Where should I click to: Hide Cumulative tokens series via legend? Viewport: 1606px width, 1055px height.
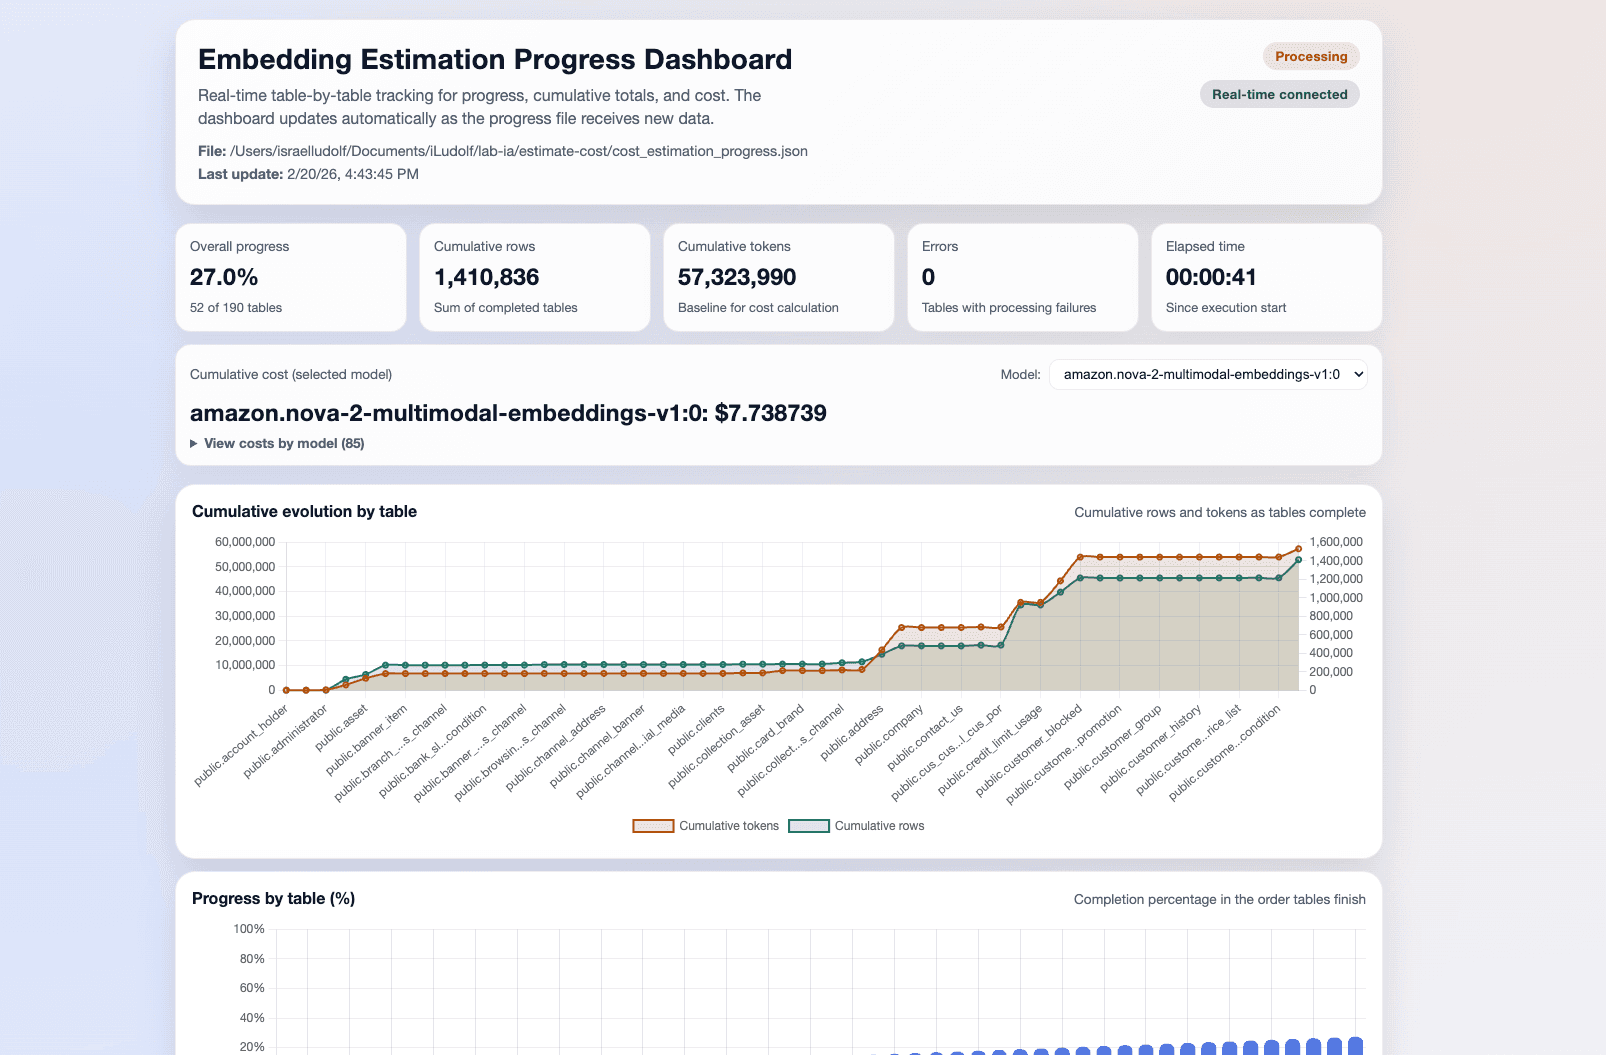point(728,825)
